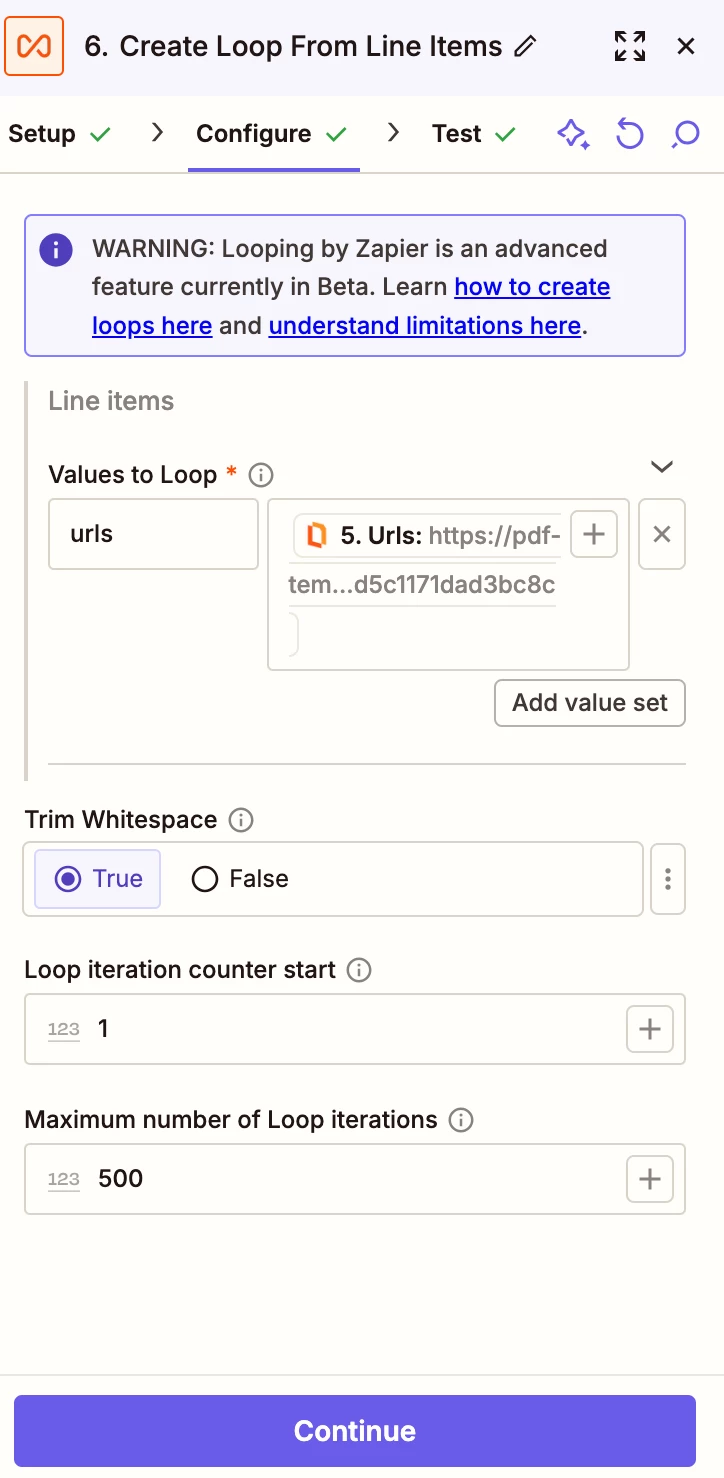
Task: Open the Setup tab
Action: [x=60, y=134]
